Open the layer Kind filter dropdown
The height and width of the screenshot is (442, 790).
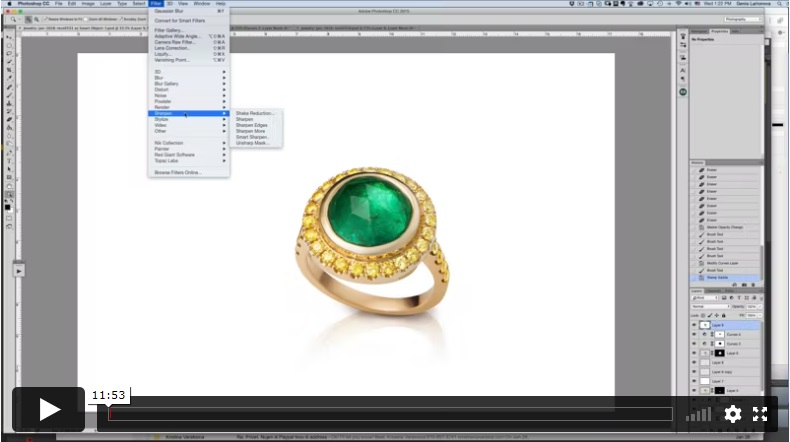point(705,298)
